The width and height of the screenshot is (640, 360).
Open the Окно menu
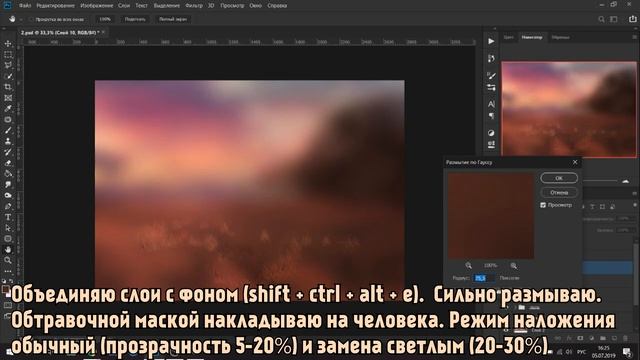click(256, 6)
